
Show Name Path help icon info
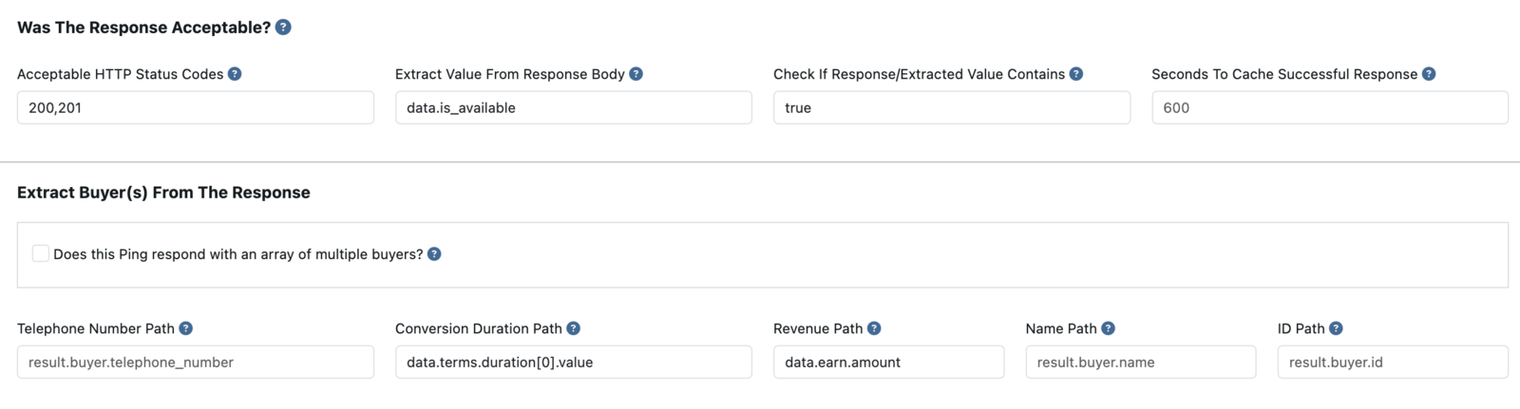[1108, 328]
